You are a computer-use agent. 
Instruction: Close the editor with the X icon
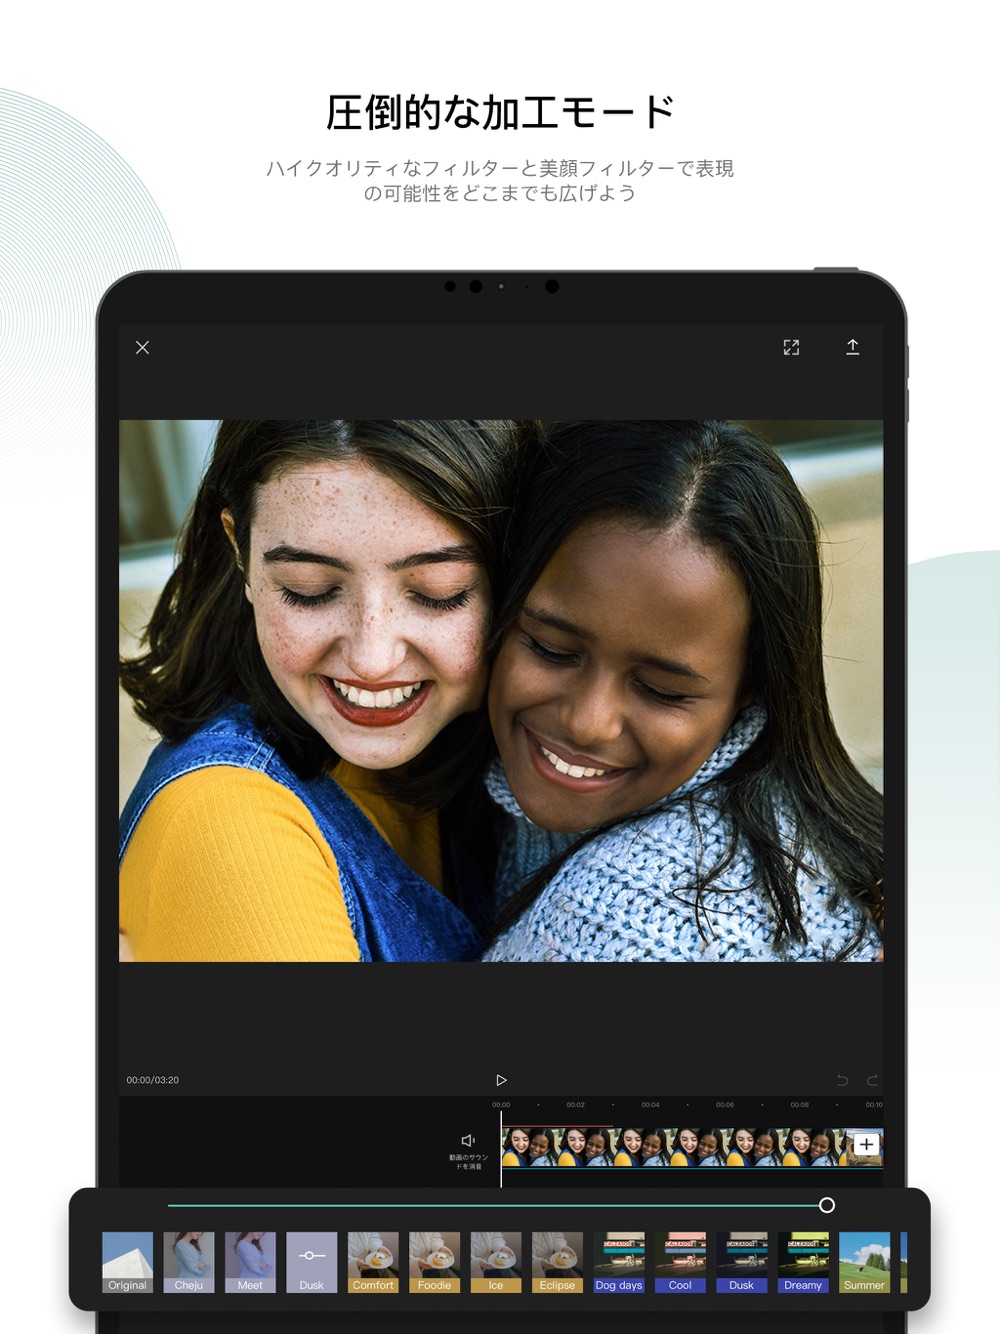pyautogui.click(x=142, y=347)
